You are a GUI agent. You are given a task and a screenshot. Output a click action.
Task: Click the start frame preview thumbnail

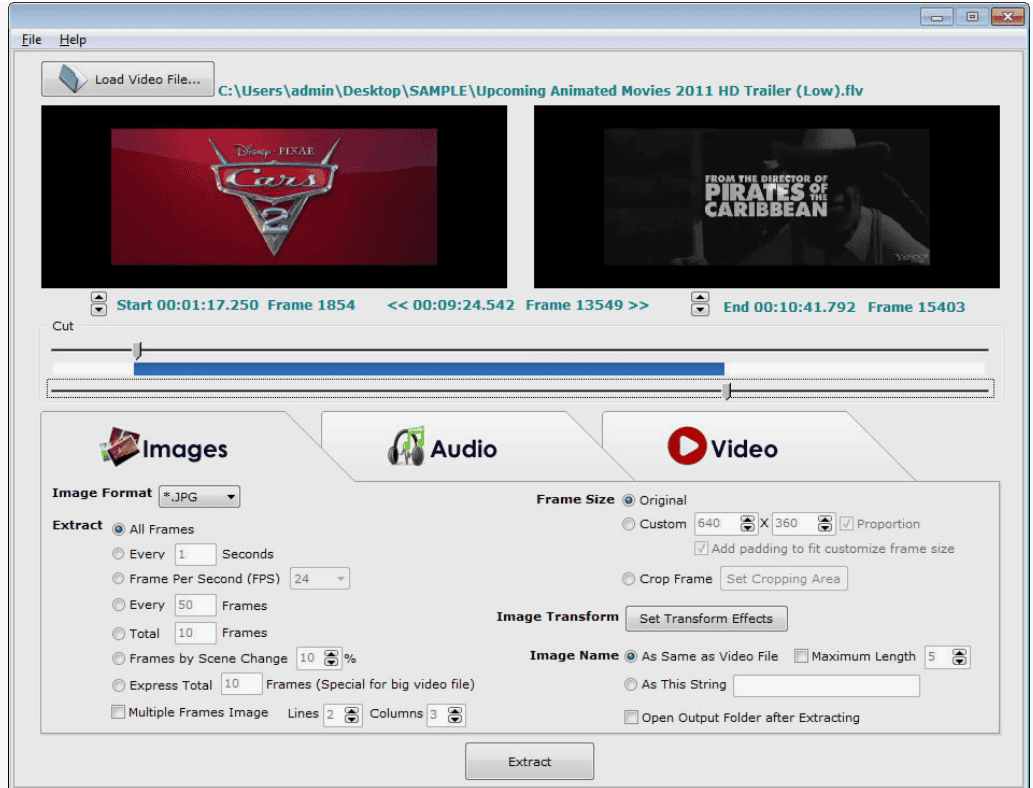tap(274, 197)
